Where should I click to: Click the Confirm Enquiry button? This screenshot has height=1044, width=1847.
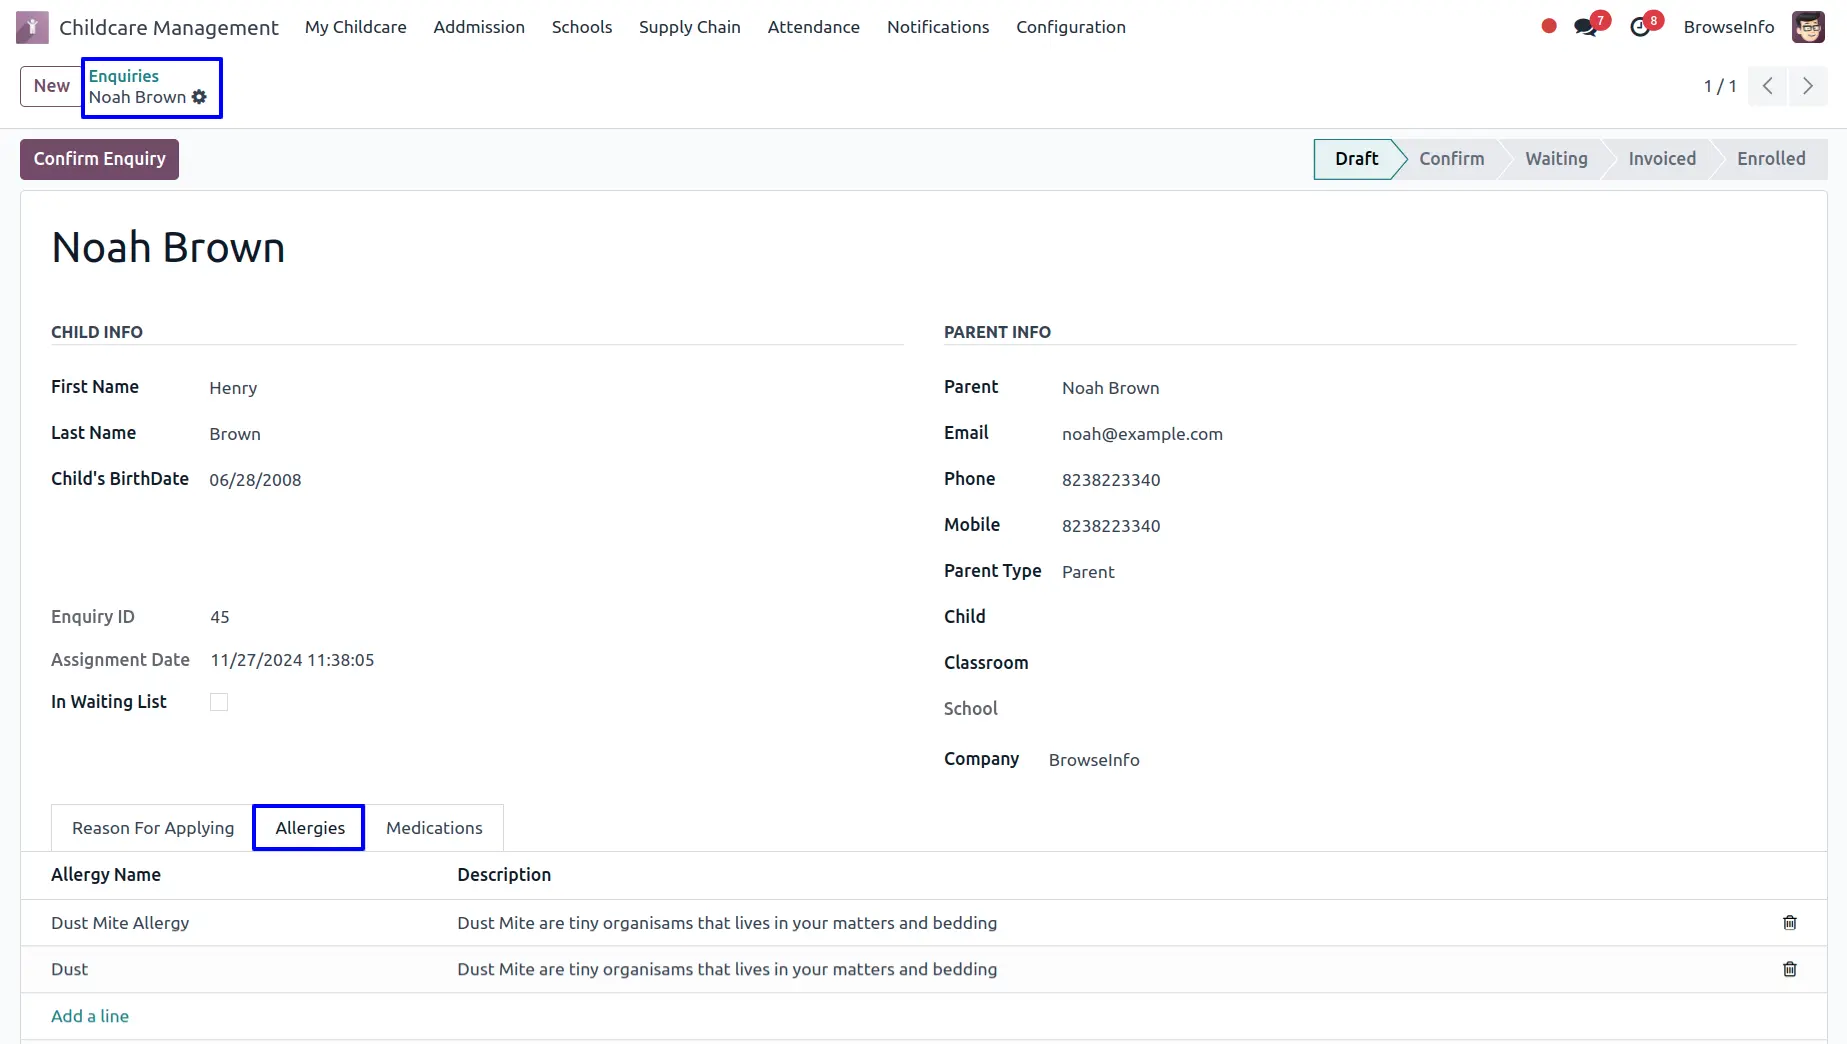tap(99, 159)
